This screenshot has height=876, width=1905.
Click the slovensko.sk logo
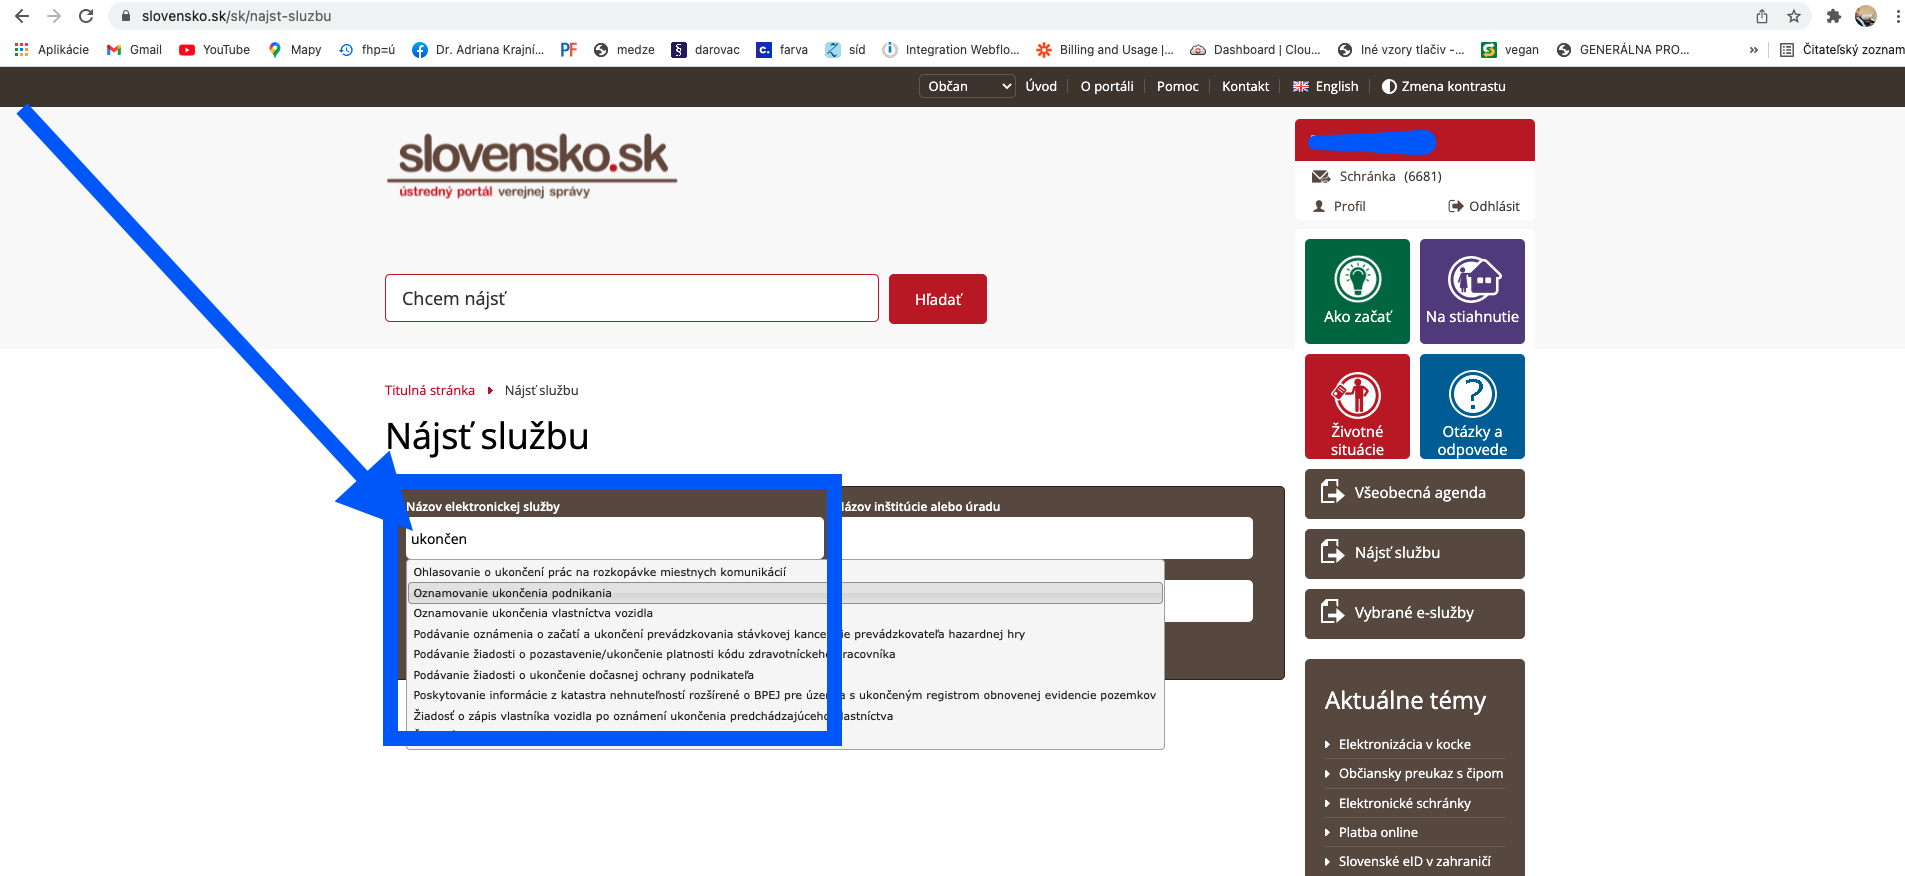pyautogui.click(x=533, y=164)
